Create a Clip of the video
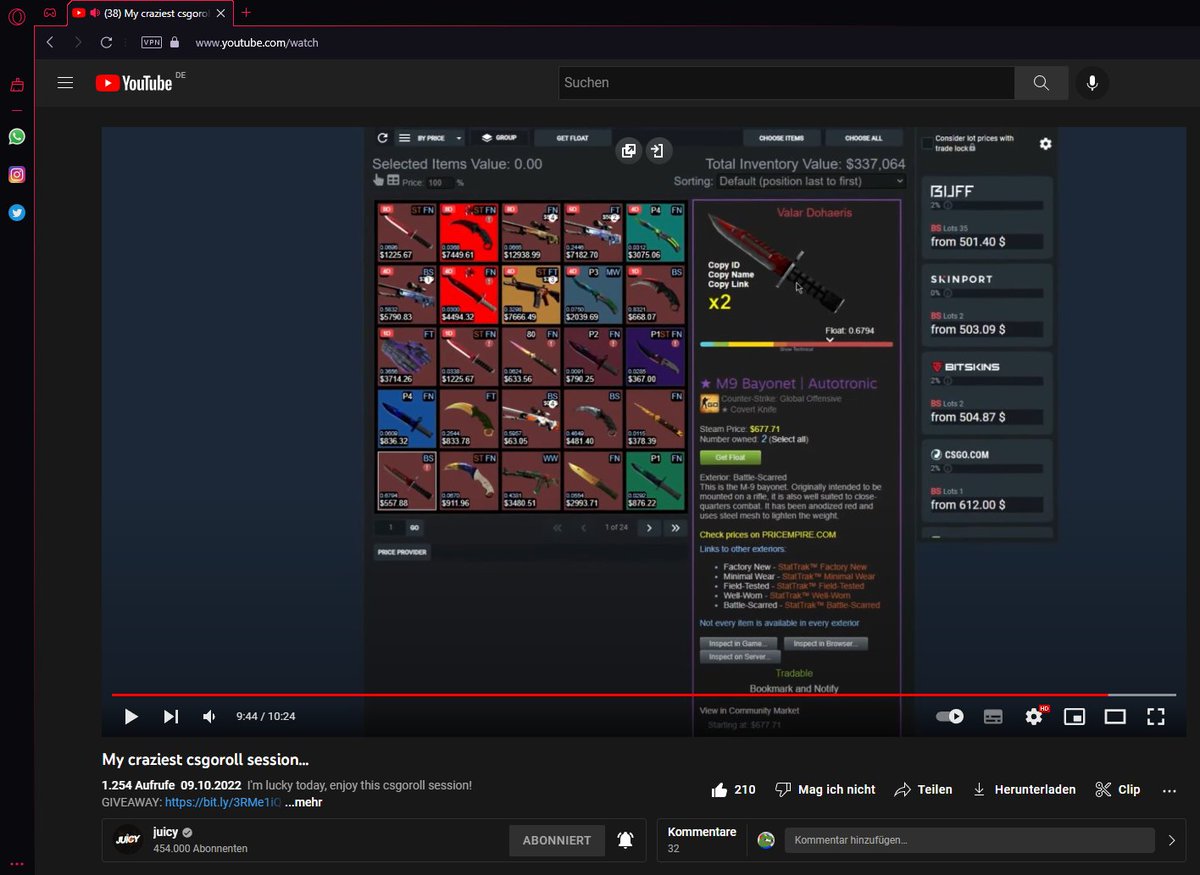The image size is (1200, 875). pyautogui.click(x=1117, y=789)
